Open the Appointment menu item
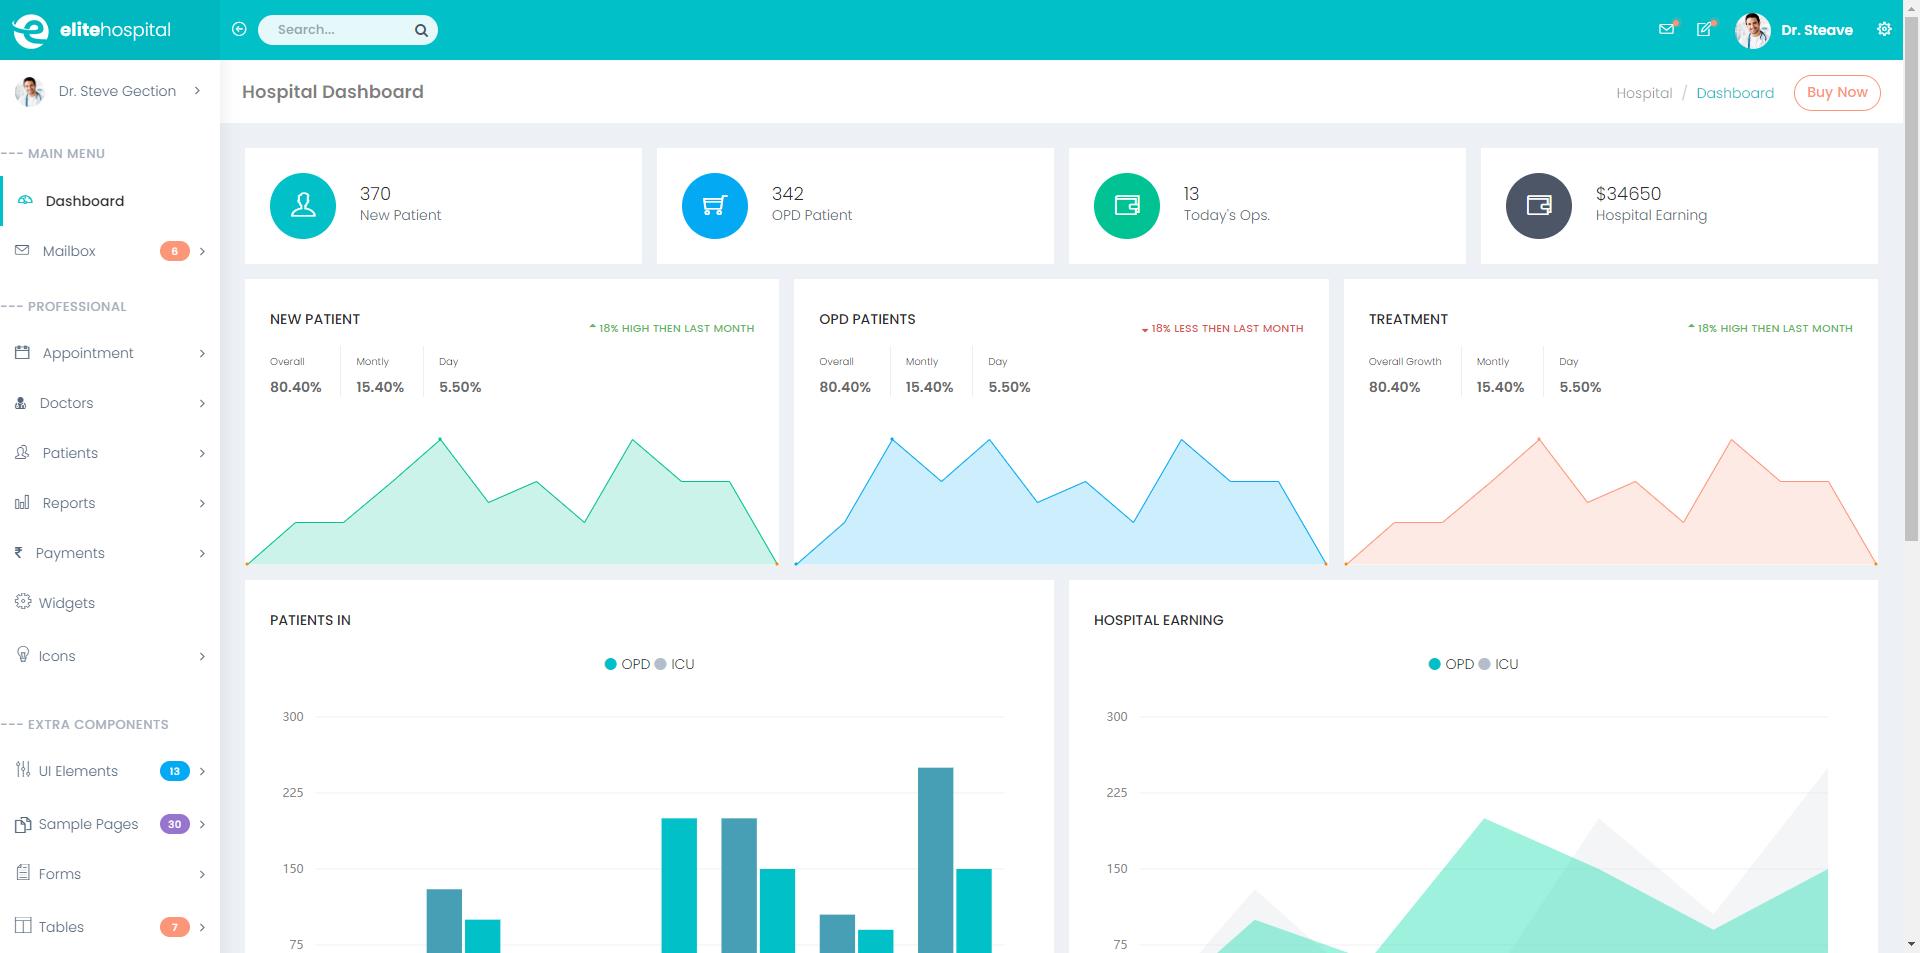Viewport: 1920px width, 953px height. click(110, 353)
